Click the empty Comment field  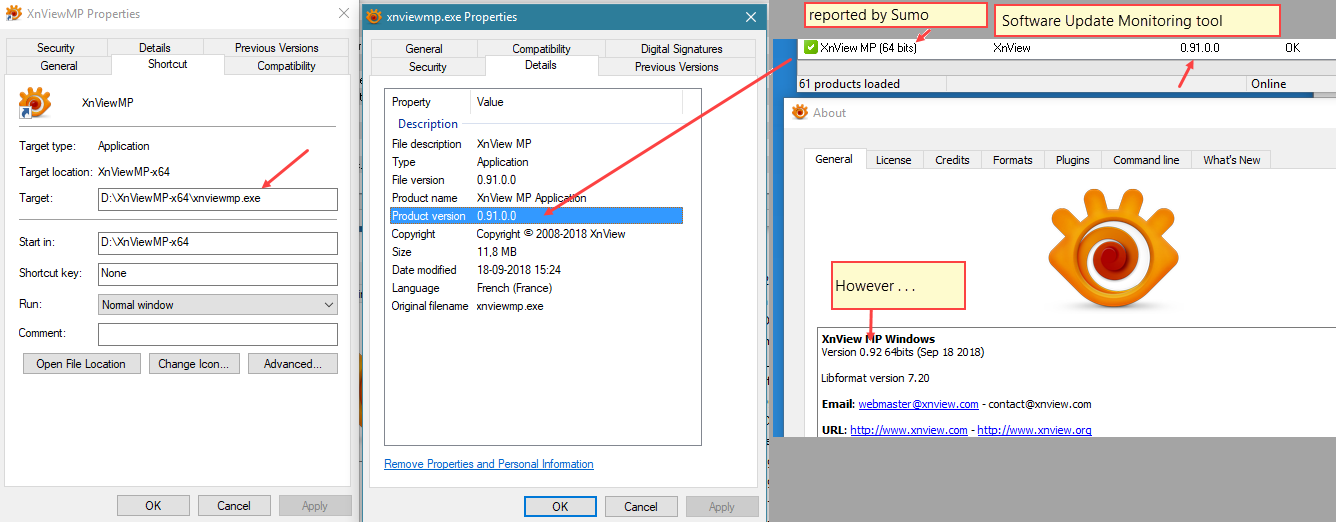218,334
